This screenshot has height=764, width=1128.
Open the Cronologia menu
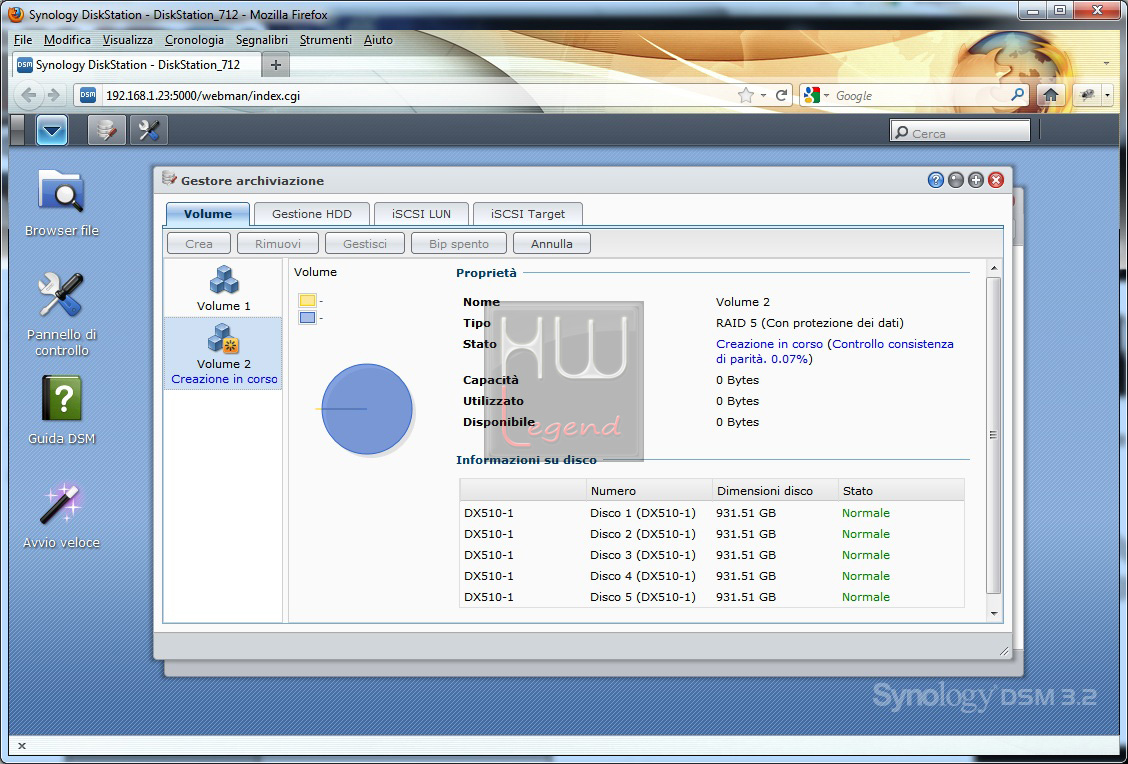(x=194, y=40)
